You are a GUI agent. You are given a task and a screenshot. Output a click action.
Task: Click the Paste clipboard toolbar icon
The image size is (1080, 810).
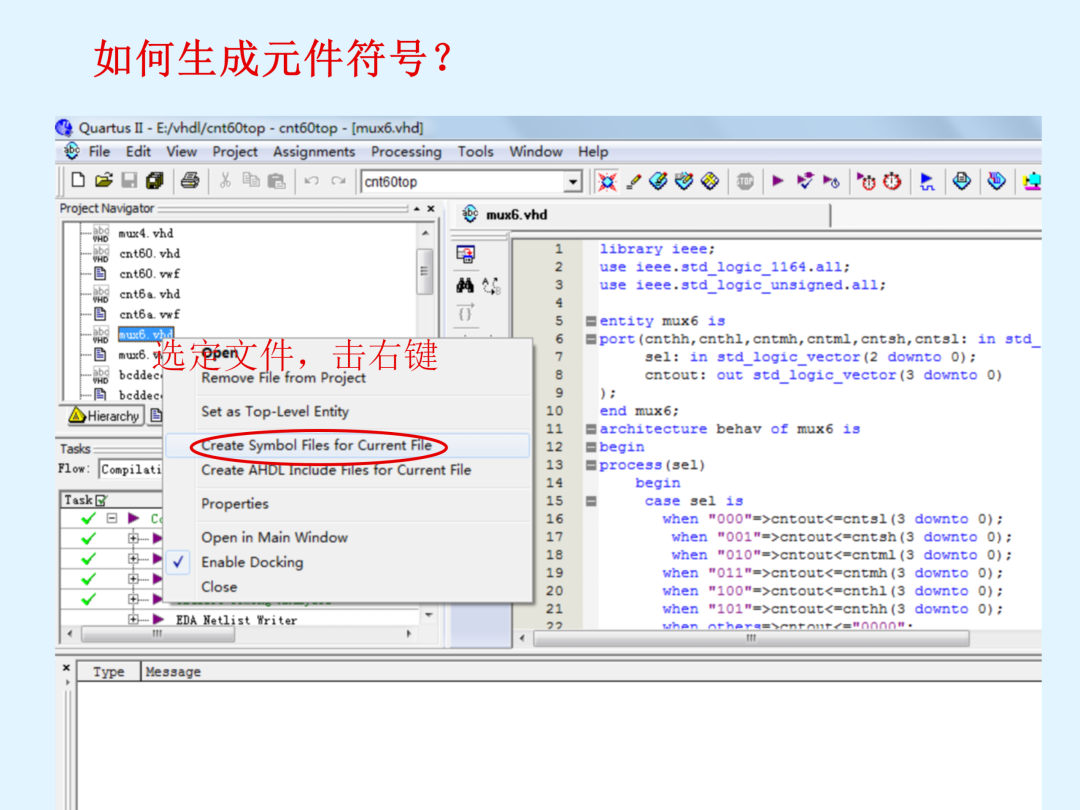point(276,181)
